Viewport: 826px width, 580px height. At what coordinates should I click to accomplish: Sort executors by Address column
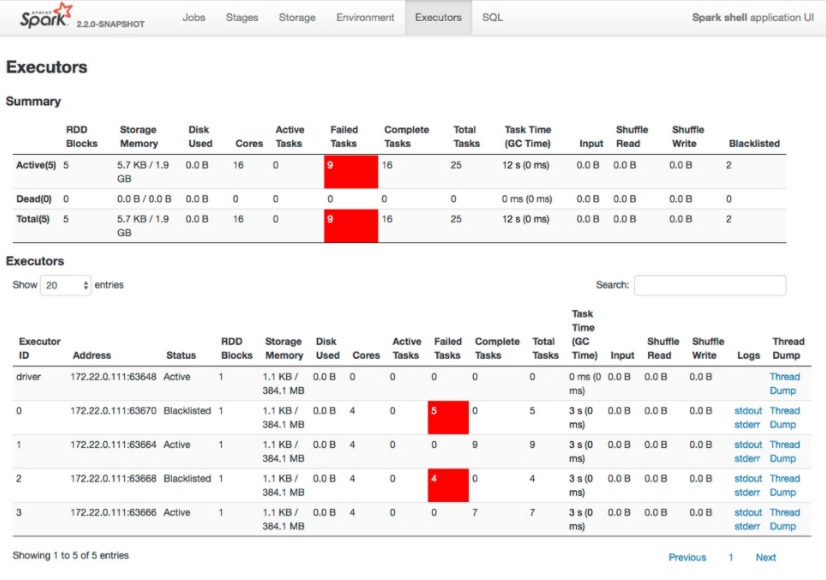coord(92,355)
